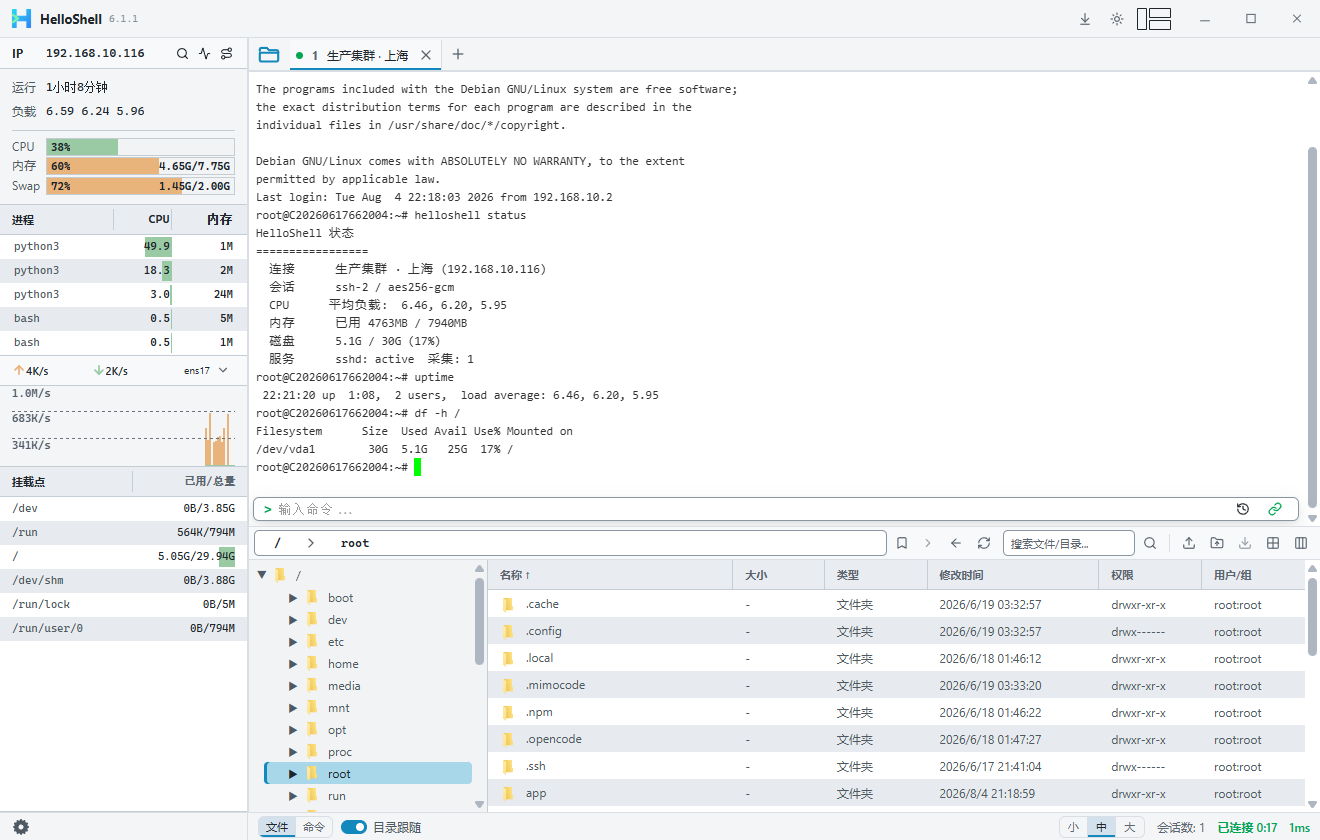1320x840 pixels.
Task: Click the Swap 72% usage bar
Action: click(x=140, y=186)
